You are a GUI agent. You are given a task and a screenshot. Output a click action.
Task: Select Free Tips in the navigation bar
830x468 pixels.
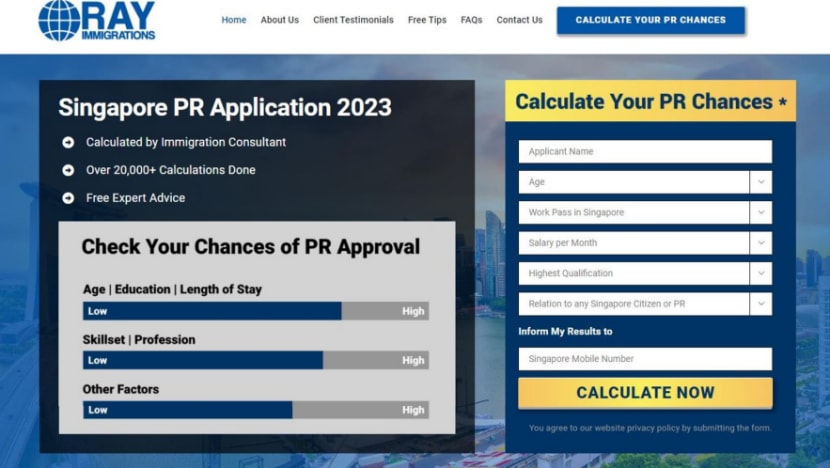point(427,20)
